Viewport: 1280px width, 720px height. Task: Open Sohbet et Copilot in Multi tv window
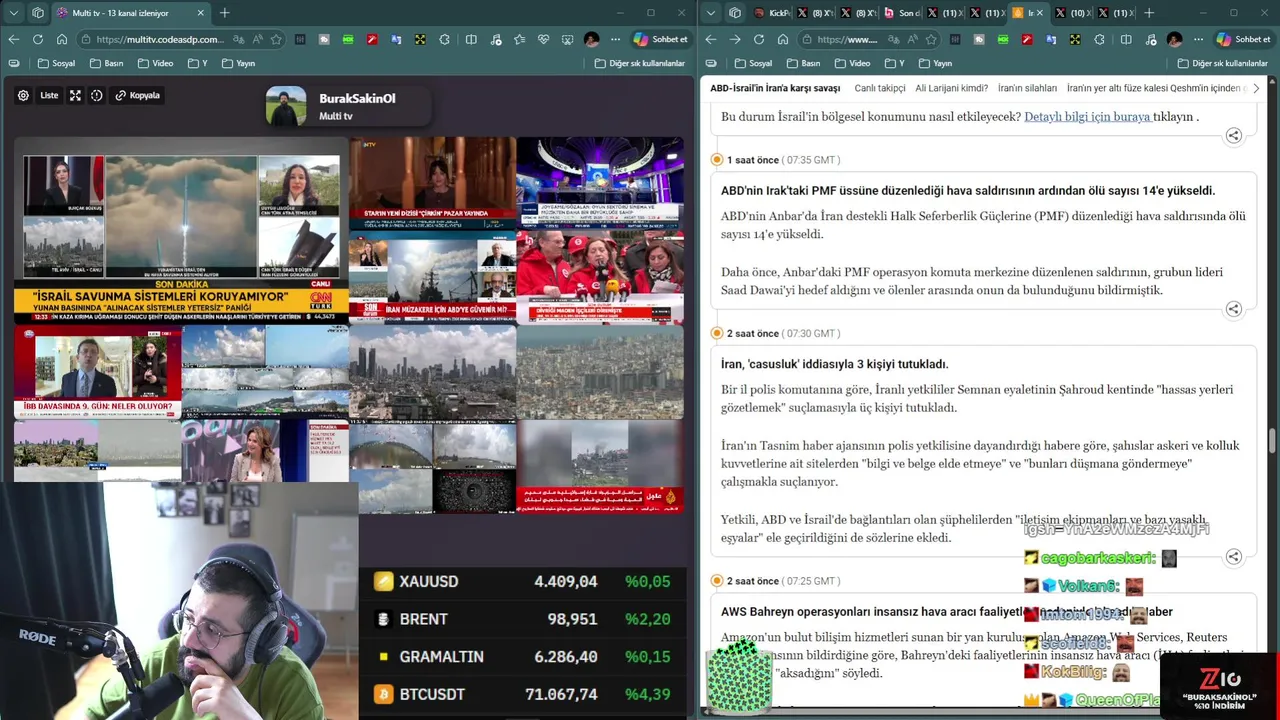(x=661, y=39)
